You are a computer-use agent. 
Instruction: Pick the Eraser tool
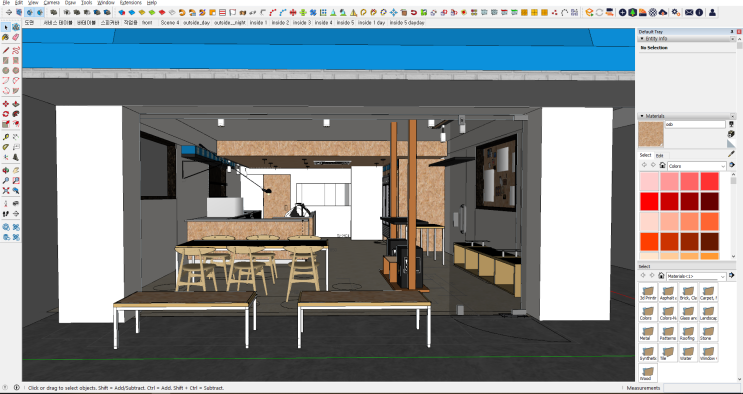tap(16, 37)
